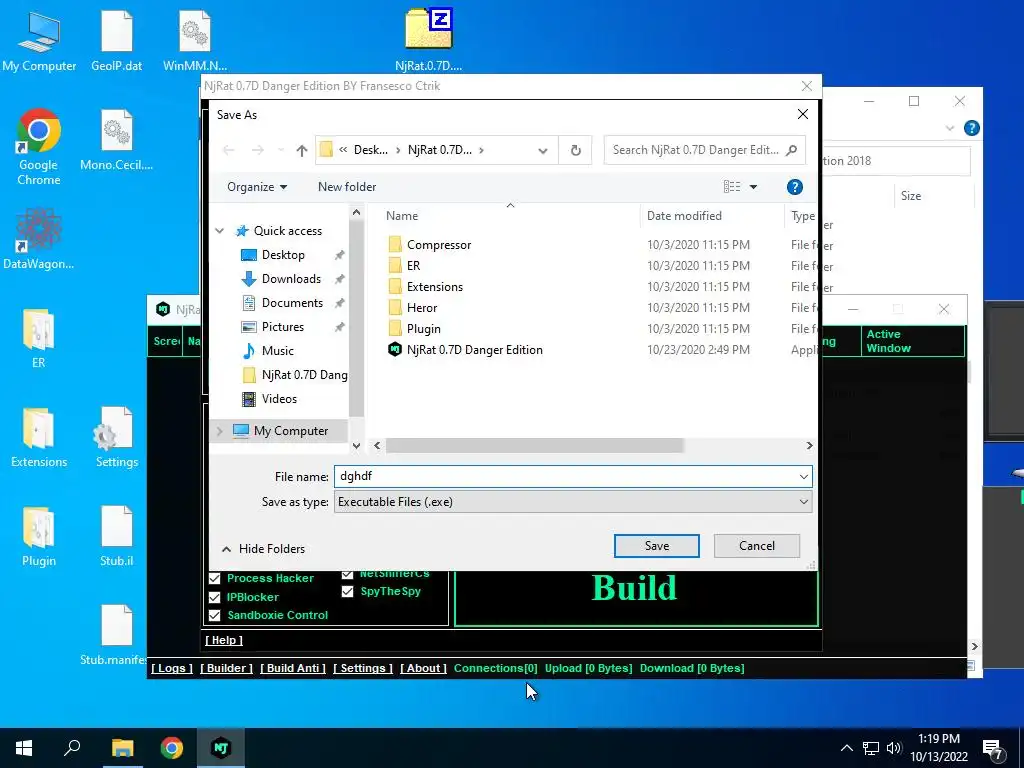
Task: Open the [Logs] tab in NjRat
Action: coord(172,669)
